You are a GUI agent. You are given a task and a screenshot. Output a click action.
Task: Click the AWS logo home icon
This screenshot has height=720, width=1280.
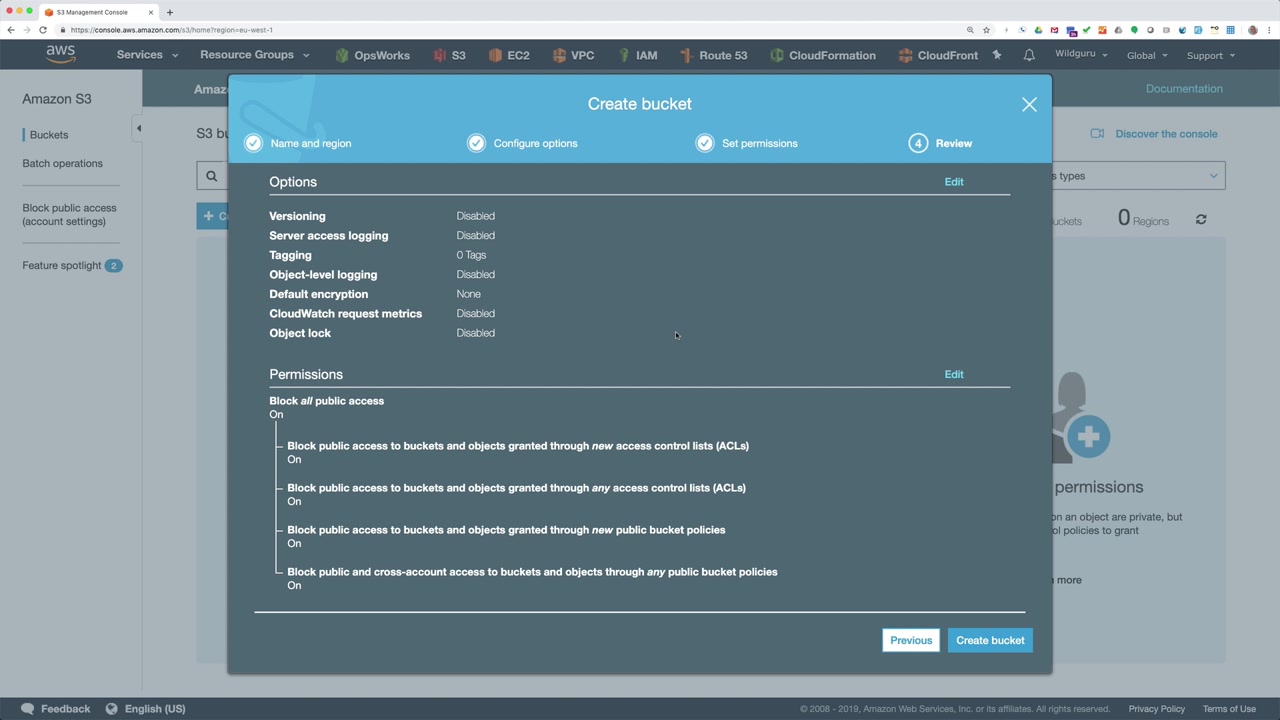point(60,55)
